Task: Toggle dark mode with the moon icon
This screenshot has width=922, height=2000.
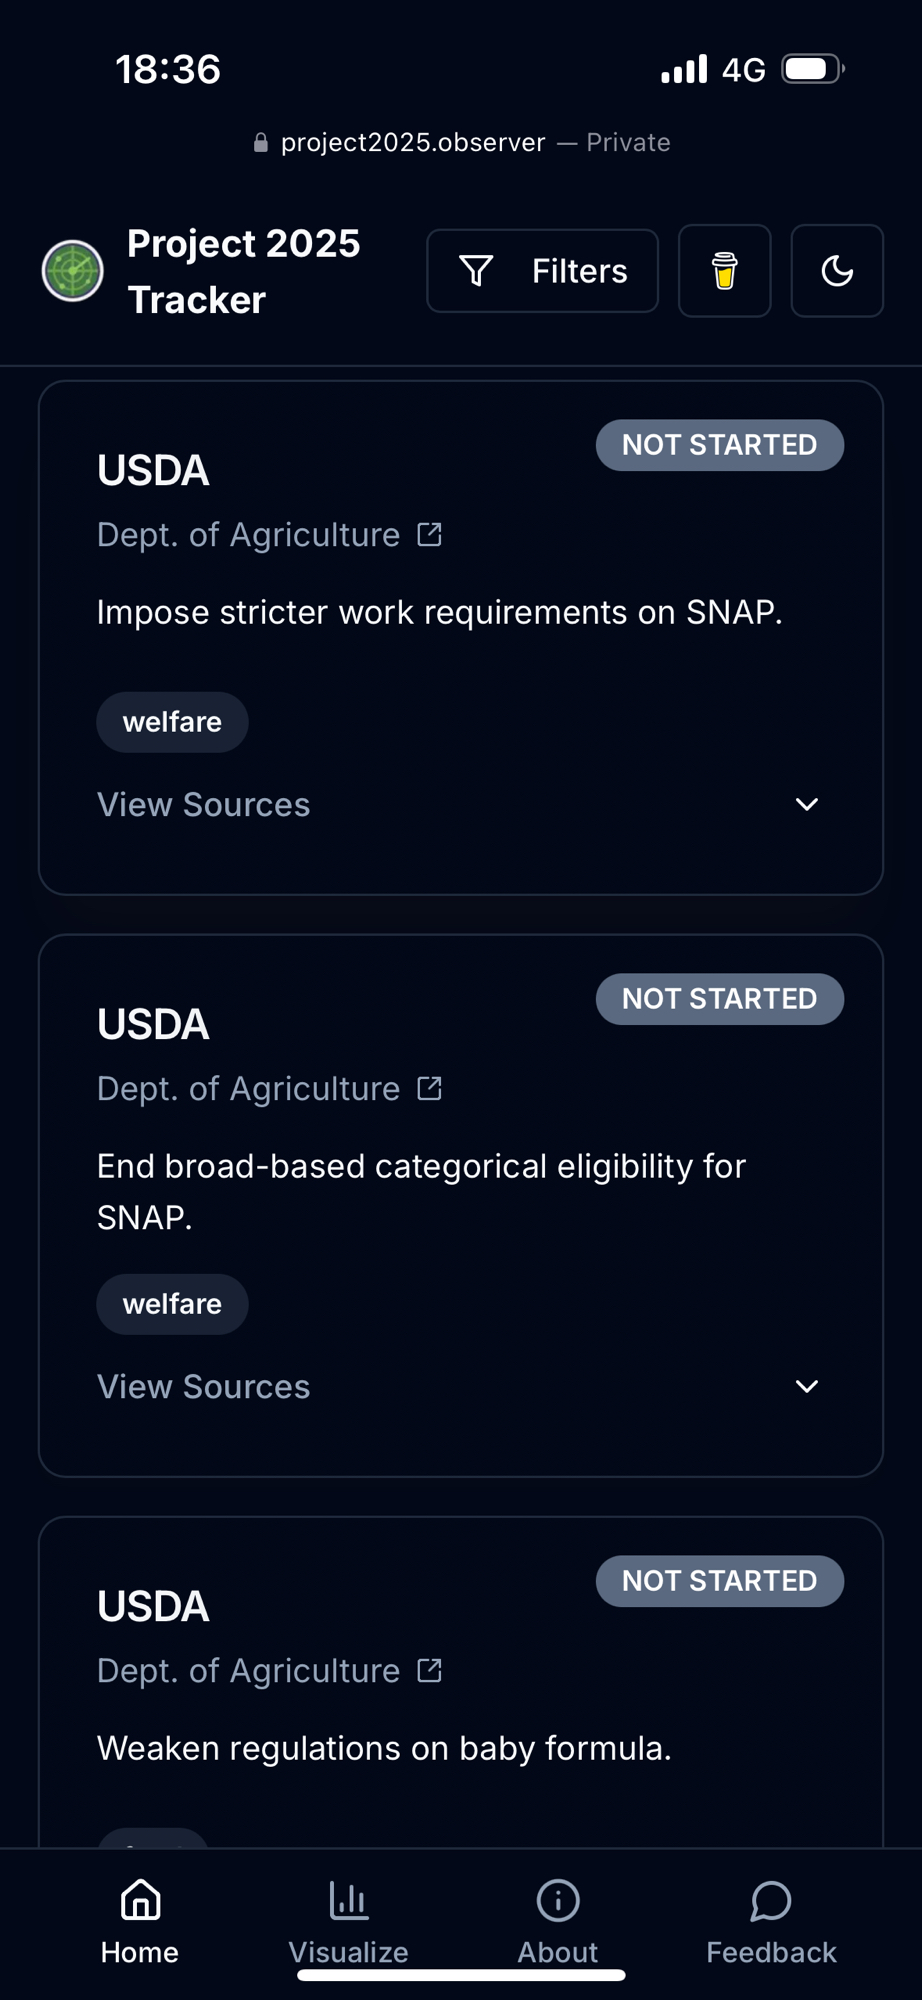Action: pos(836,271)
